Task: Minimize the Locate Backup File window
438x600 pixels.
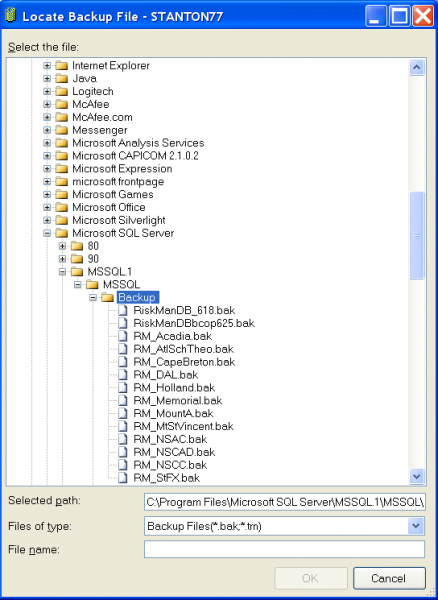Action: [x=376, y=16]
